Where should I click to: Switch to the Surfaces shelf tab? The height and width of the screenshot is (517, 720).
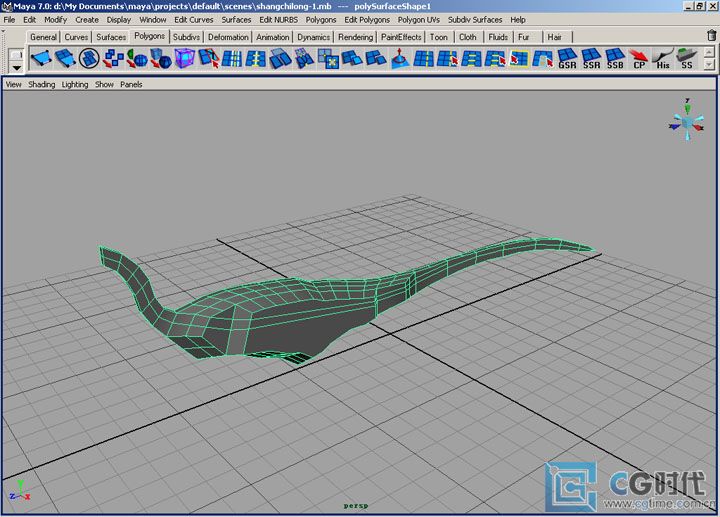point(111,37)
